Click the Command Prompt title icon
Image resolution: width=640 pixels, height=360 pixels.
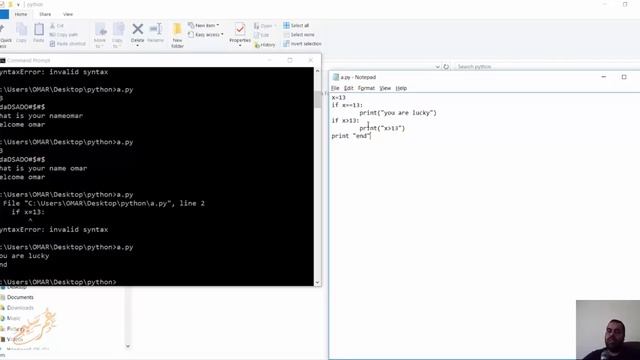[2, 60]
